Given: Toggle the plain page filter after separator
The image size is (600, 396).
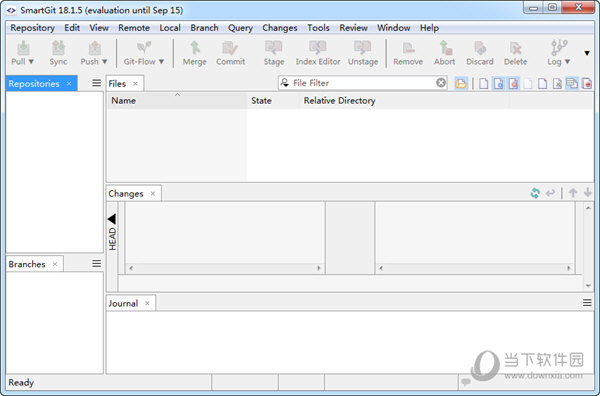Looking at the screenshot, I should [x=484, y=83].
